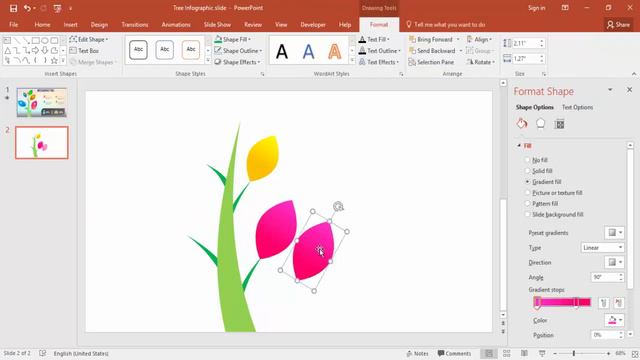Choose the black WordArt A style
The height and width of the screenshot is (360, 640).
coord(282,51)
